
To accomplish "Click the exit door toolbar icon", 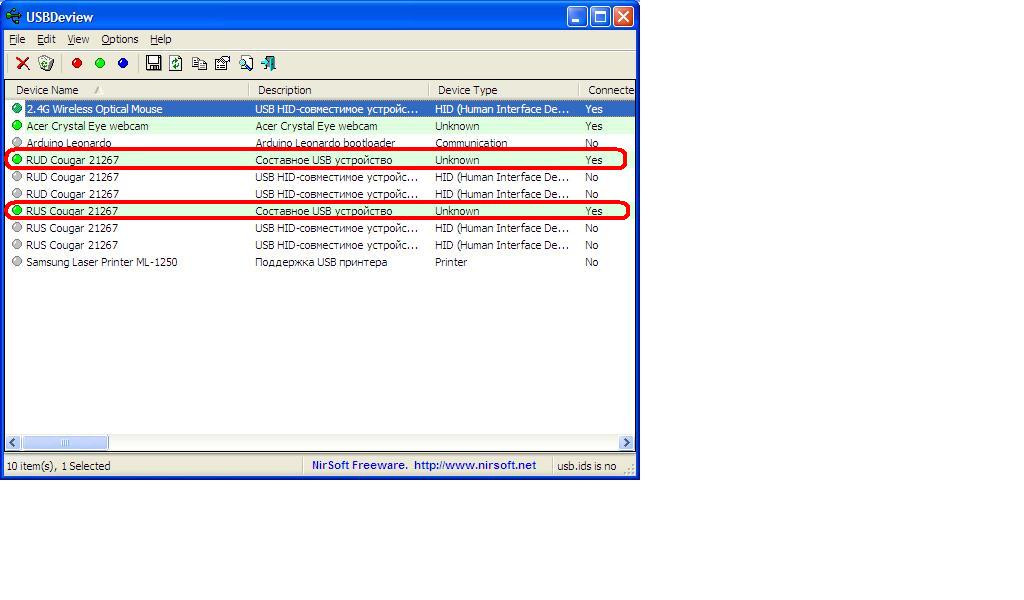I will 268,63.
